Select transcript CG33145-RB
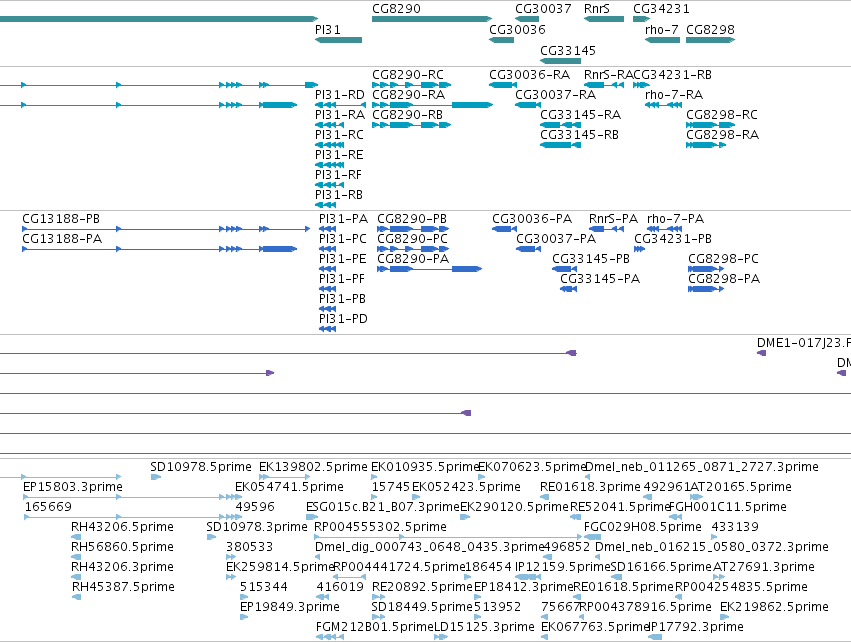The image size is (851, 642). (560, 145)
